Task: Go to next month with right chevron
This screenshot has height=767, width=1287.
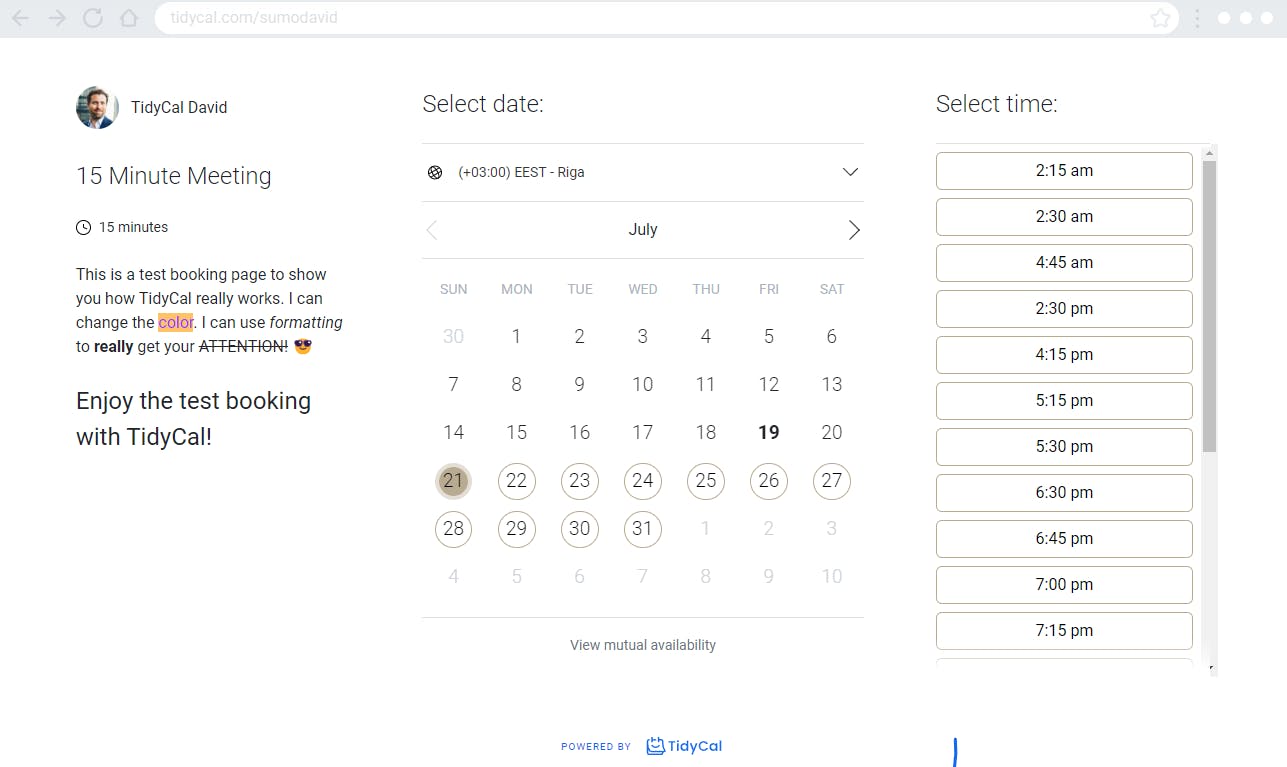Action: click(854, 230)
